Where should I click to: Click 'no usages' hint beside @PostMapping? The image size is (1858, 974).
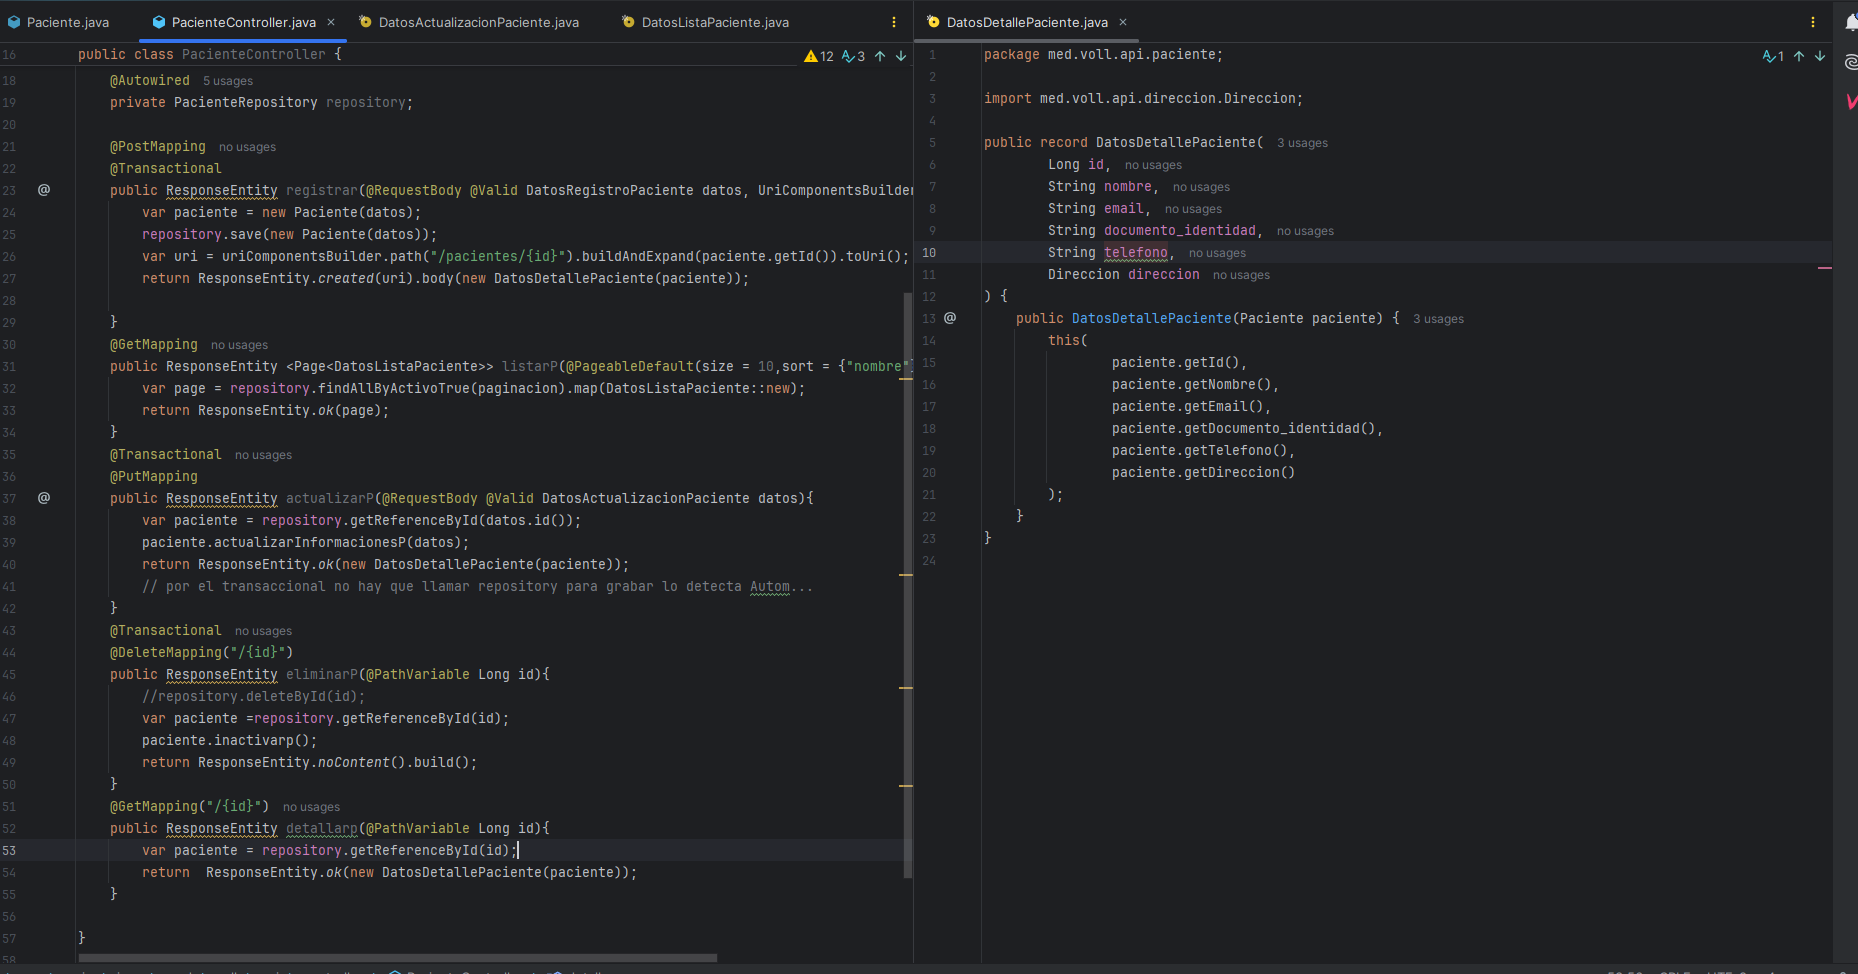click(247, 147)
